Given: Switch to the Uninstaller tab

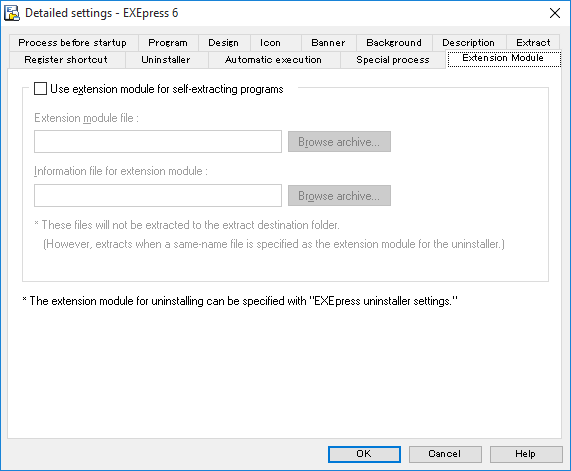Looking at the screenshot, I should coord(166,59).
